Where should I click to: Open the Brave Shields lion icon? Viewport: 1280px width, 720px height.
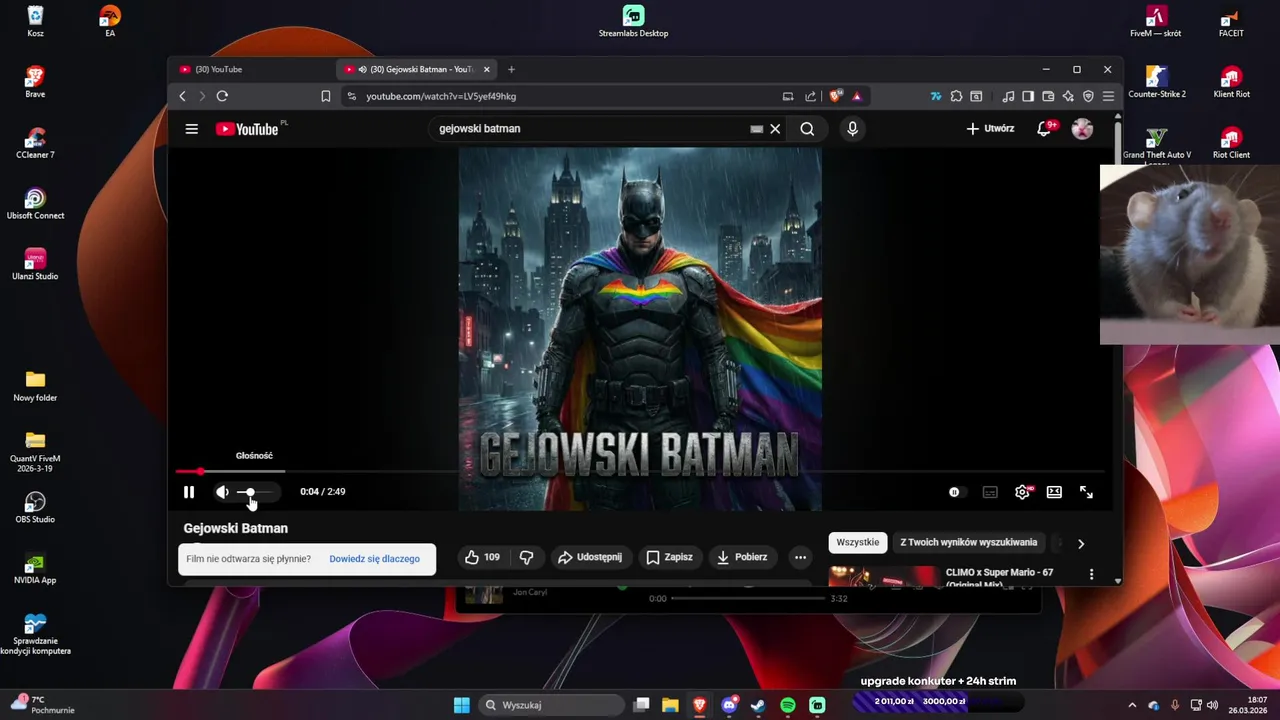(836, 96)
